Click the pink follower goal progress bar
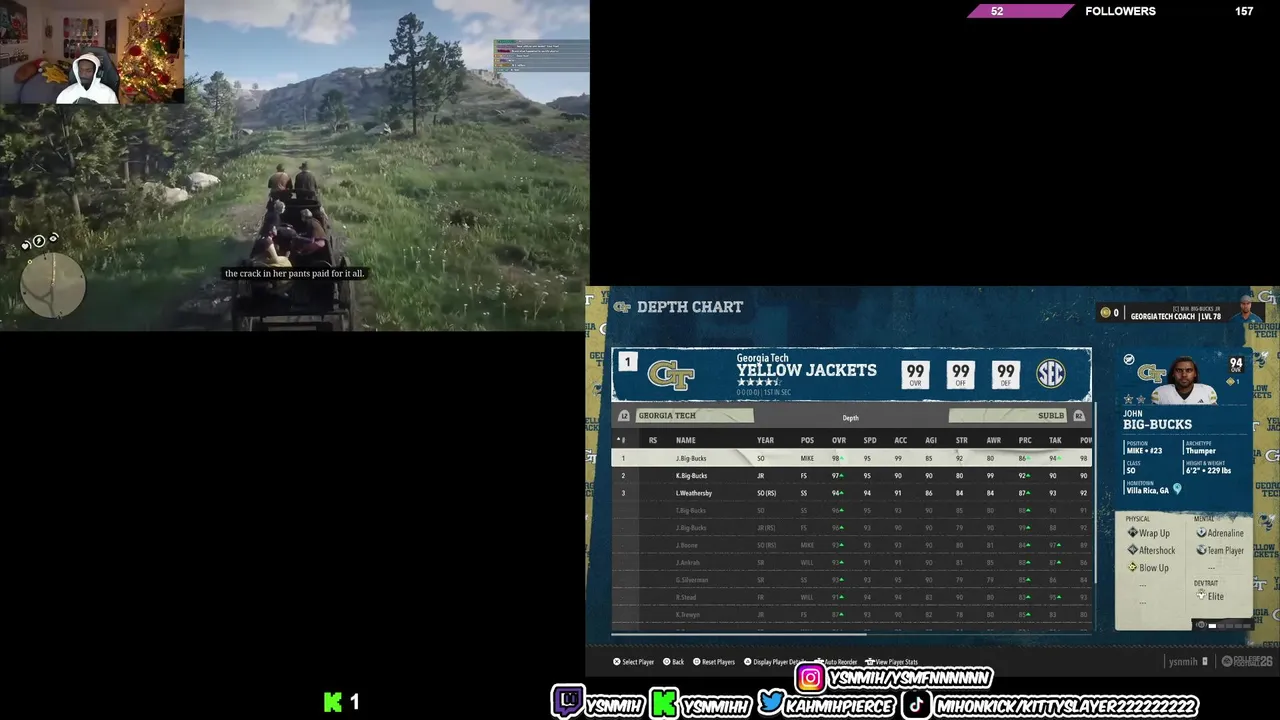The width and height of the screenshot is (1280, 720). click(1020, 11)
